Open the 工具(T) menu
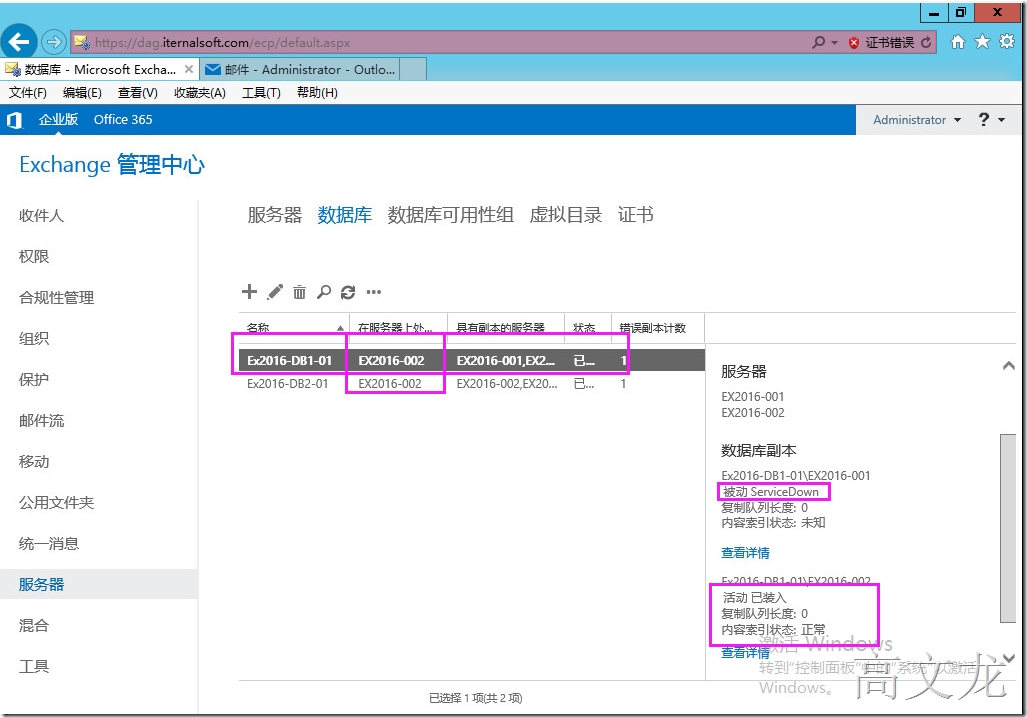 pos(261,92)
